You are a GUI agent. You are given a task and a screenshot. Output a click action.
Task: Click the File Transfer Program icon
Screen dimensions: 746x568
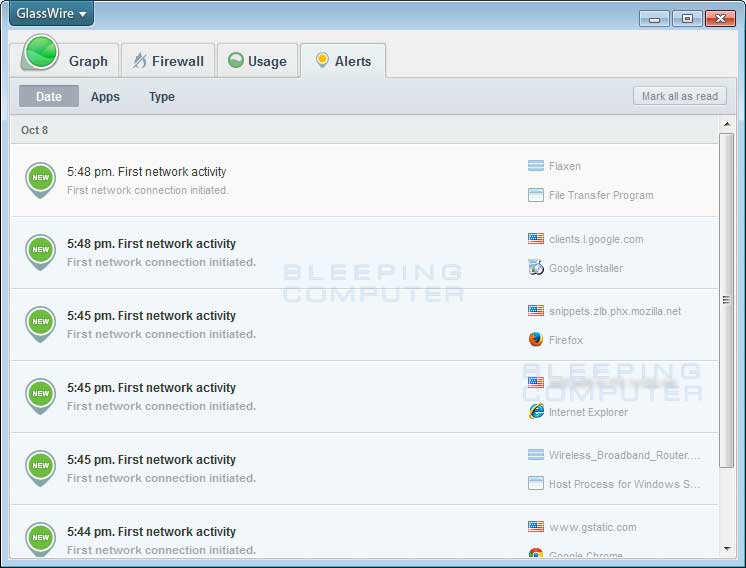[536, 195]
